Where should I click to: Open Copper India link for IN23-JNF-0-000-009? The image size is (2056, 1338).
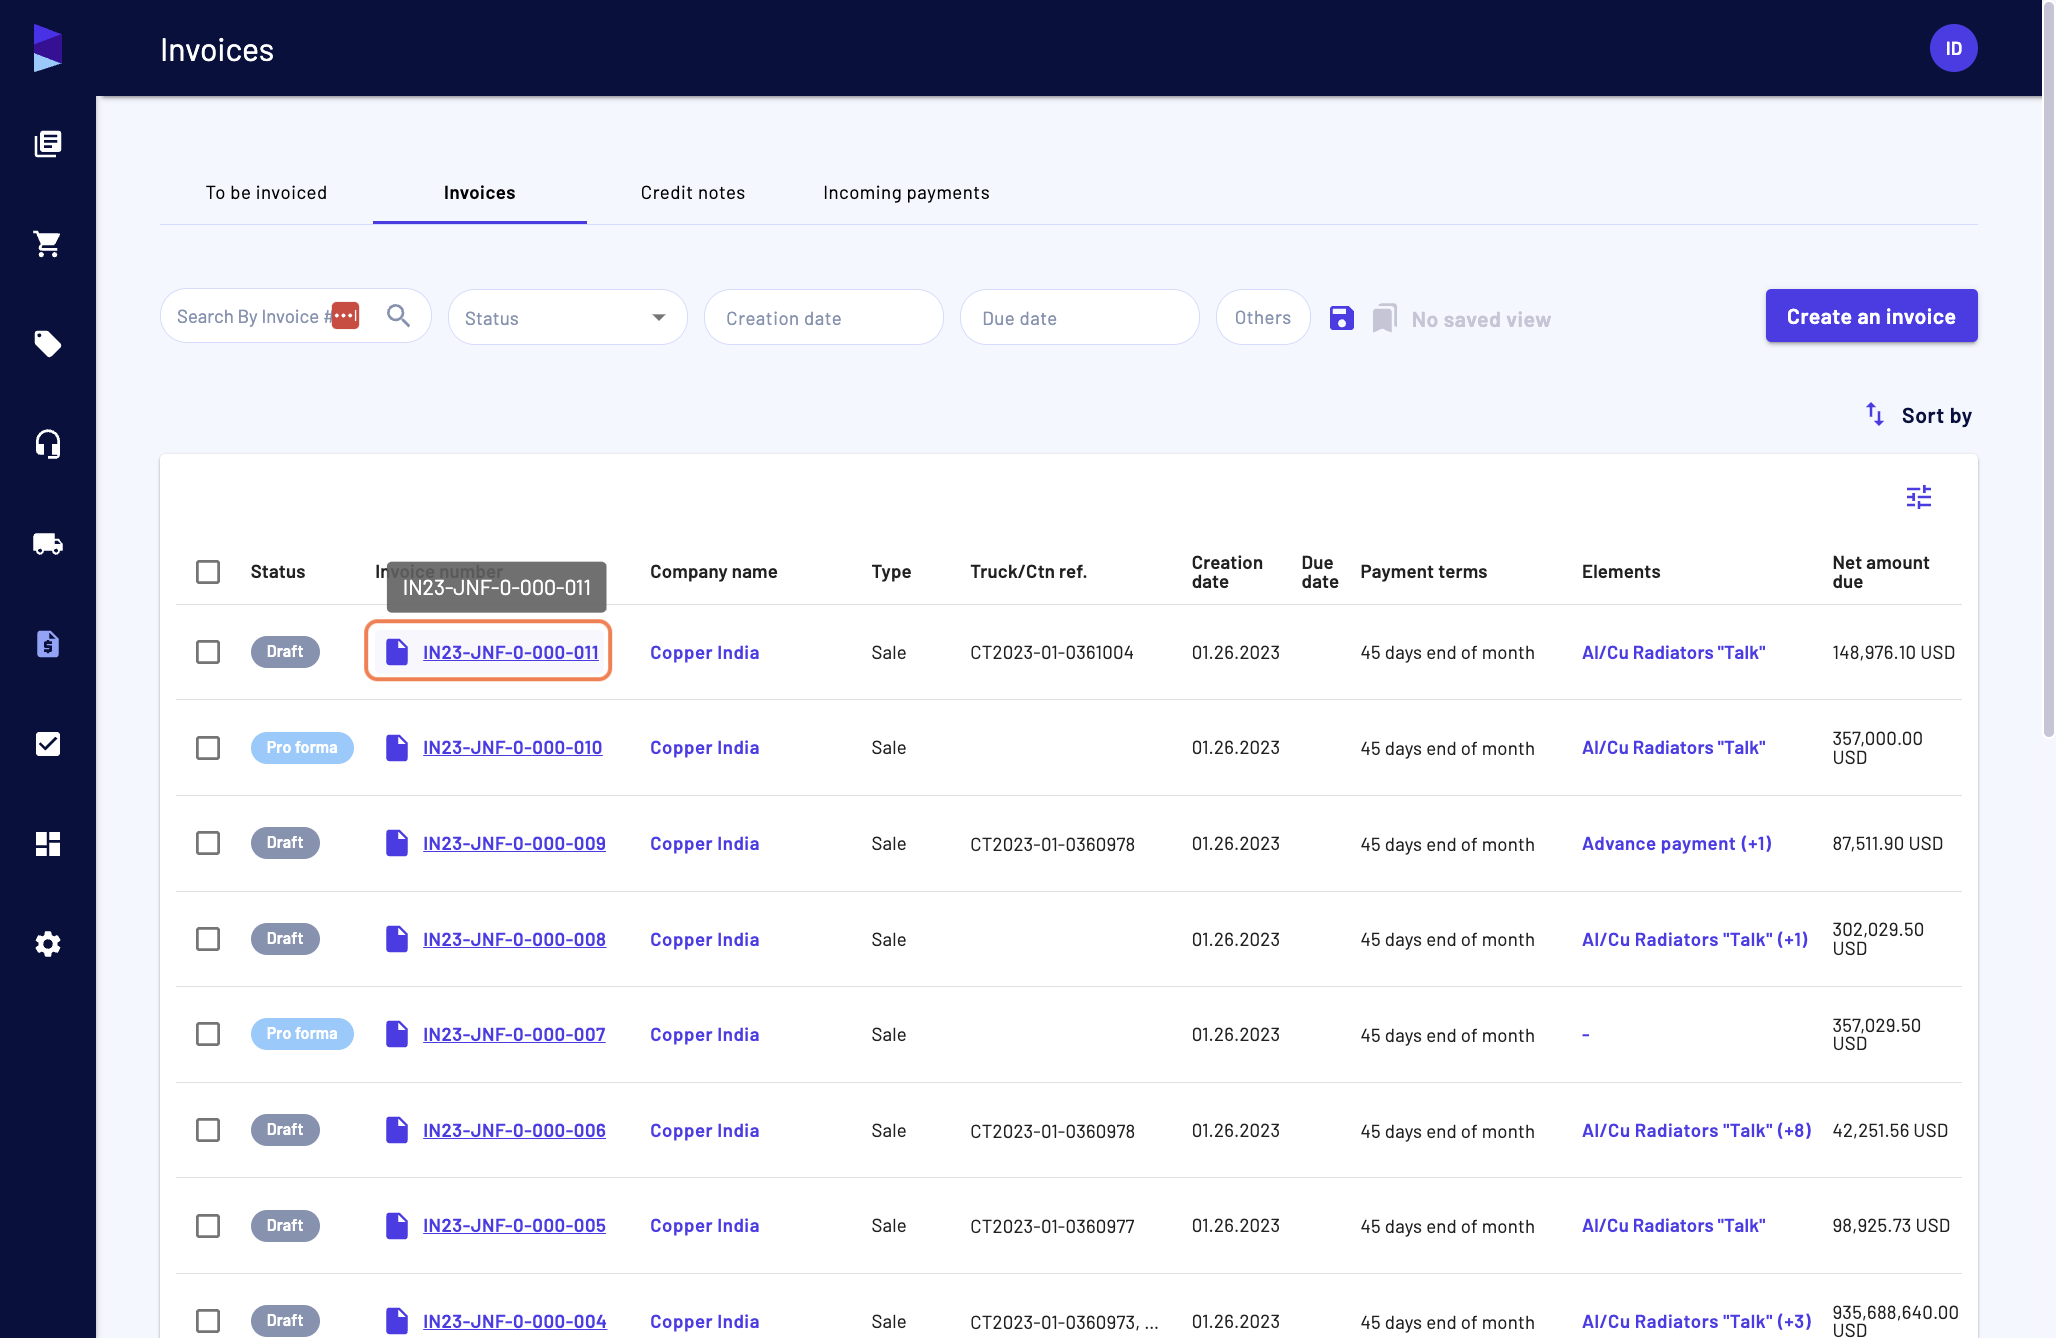704,843
